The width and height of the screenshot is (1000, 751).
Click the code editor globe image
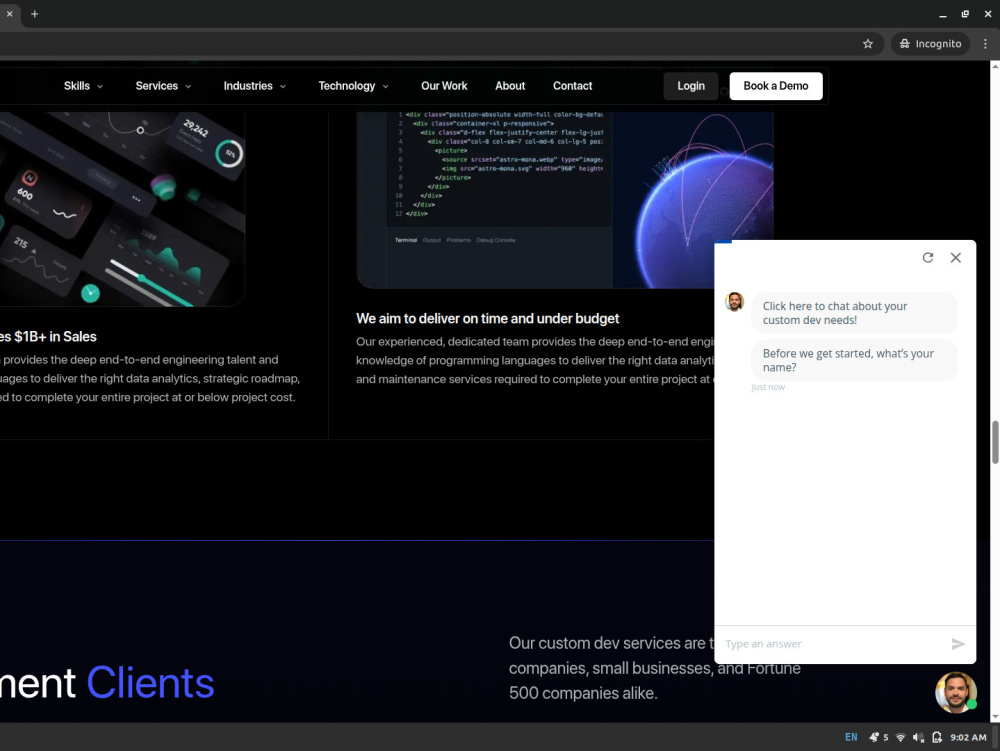565,200
